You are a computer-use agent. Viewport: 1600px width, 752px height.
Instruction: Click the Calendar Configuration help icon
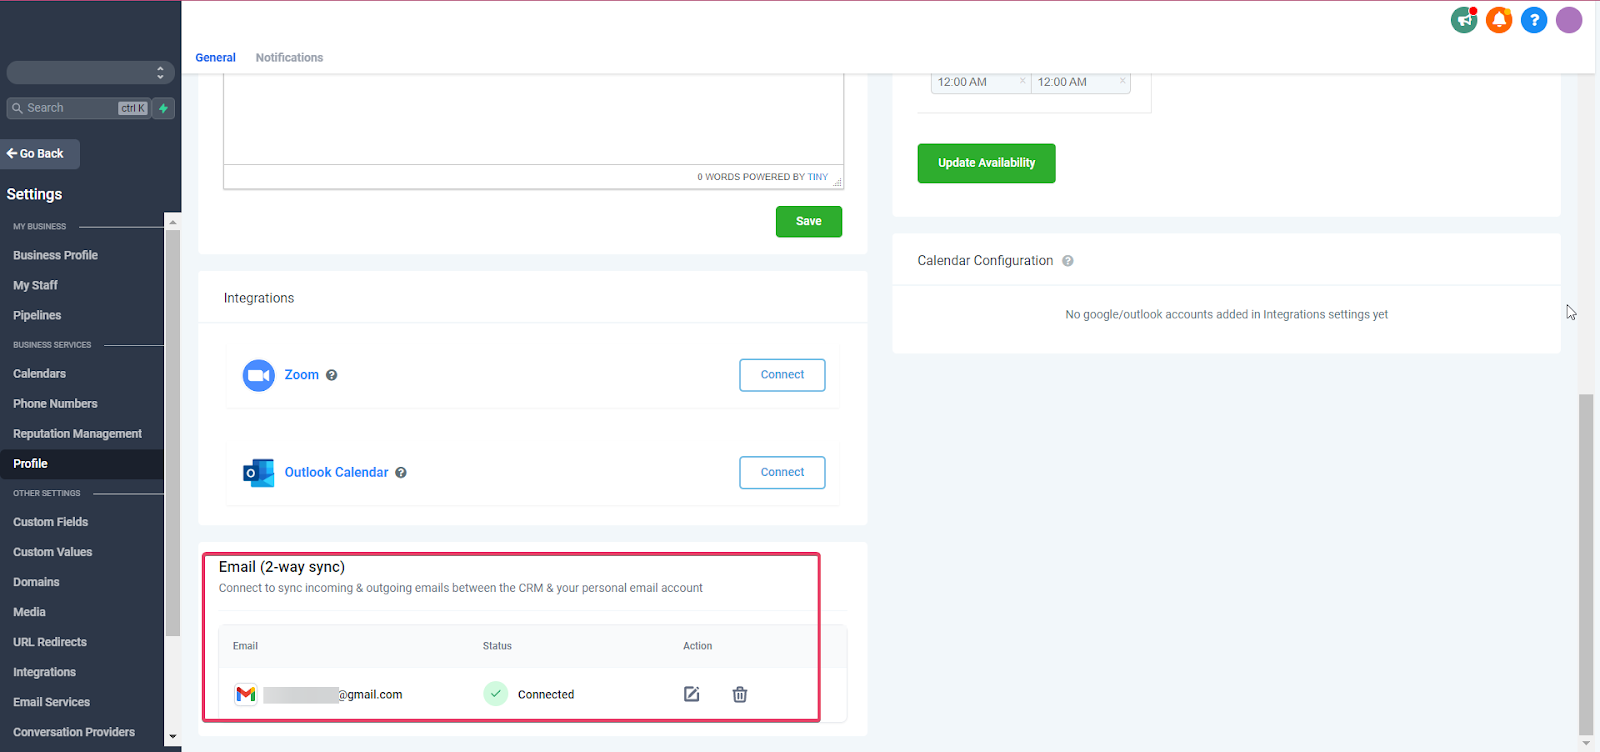(x=1068, y=261)
